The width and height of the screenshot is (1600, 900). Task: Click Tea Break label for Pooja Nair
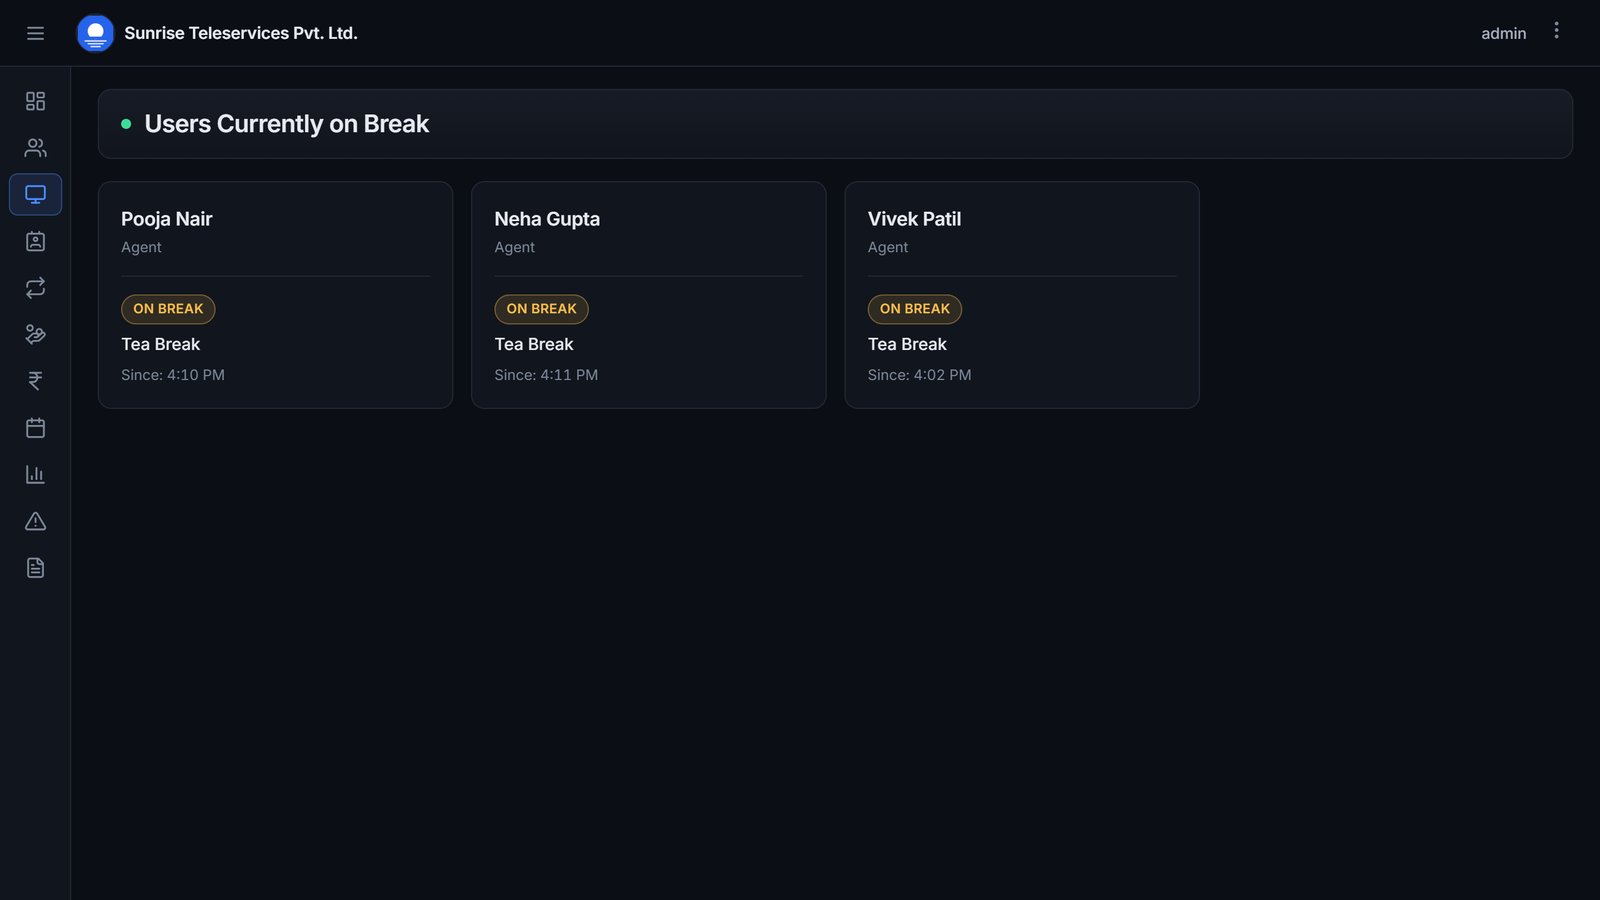(161, 344)
